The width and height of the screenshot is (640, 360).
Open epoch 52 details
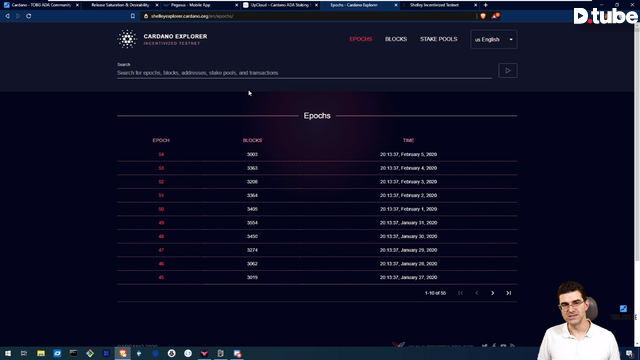pos(161,182)
